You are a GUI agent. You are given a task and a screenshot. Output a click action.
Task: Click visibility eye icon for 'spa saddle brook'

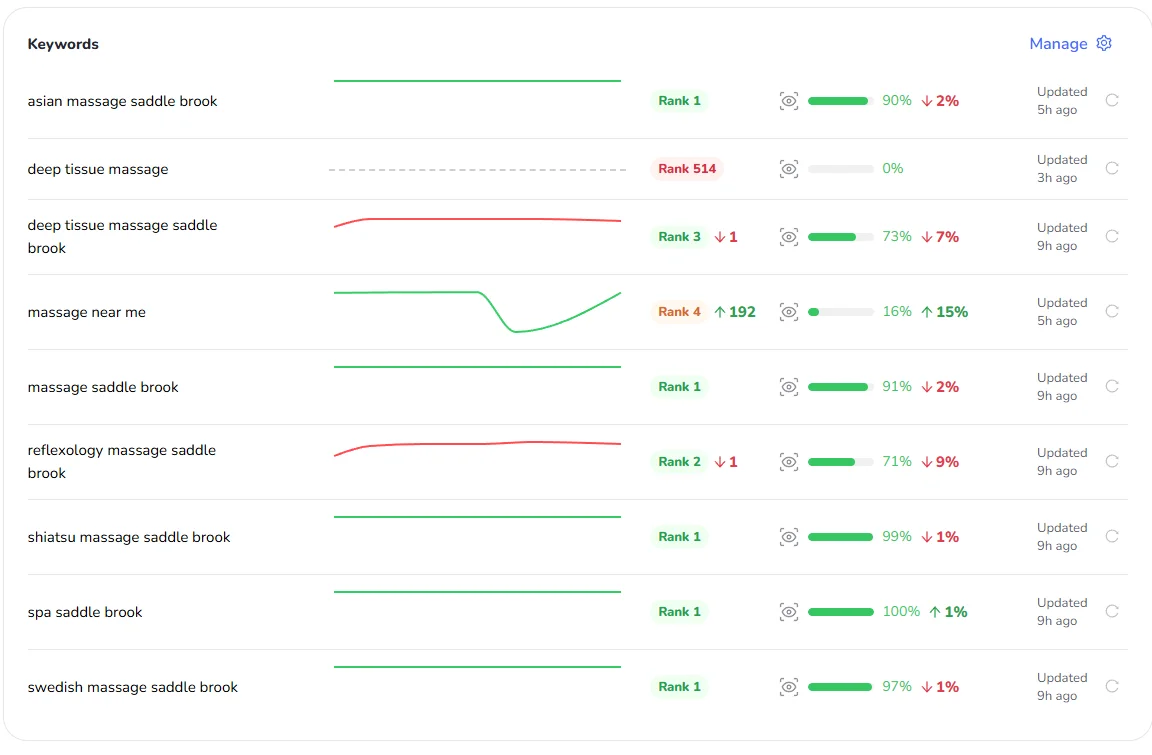tap(789, 612)
